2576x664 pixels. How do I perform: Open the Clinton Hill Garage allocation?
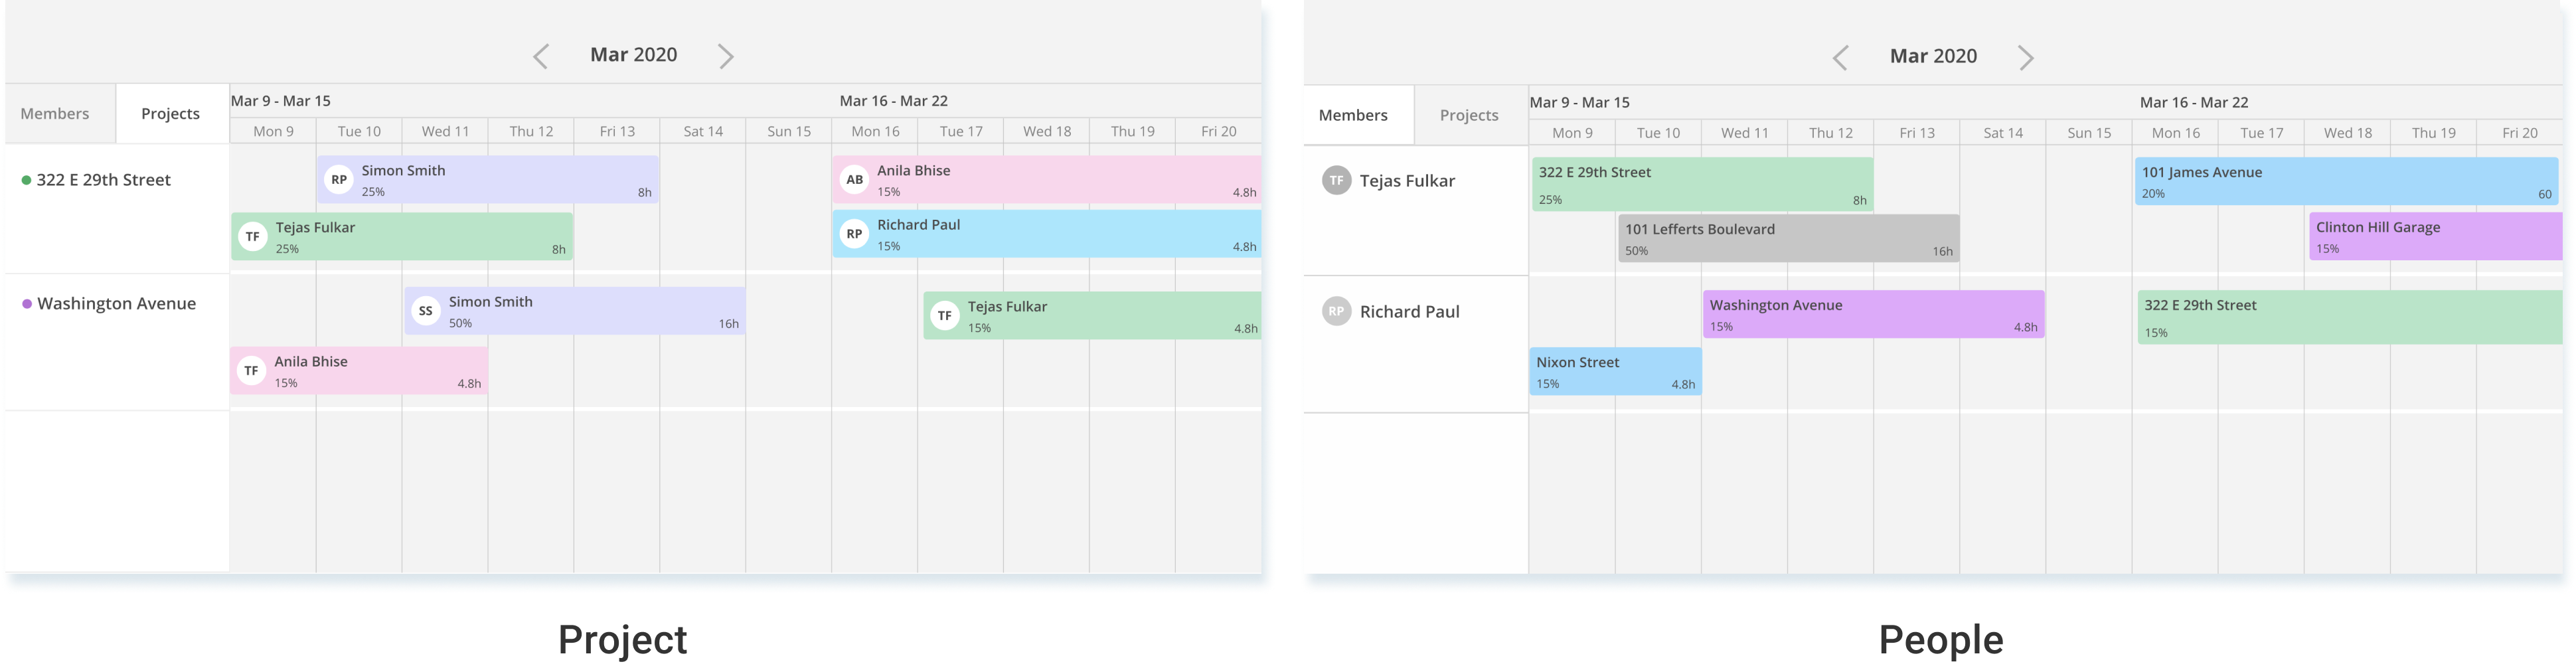click(x=2435, y=237)
